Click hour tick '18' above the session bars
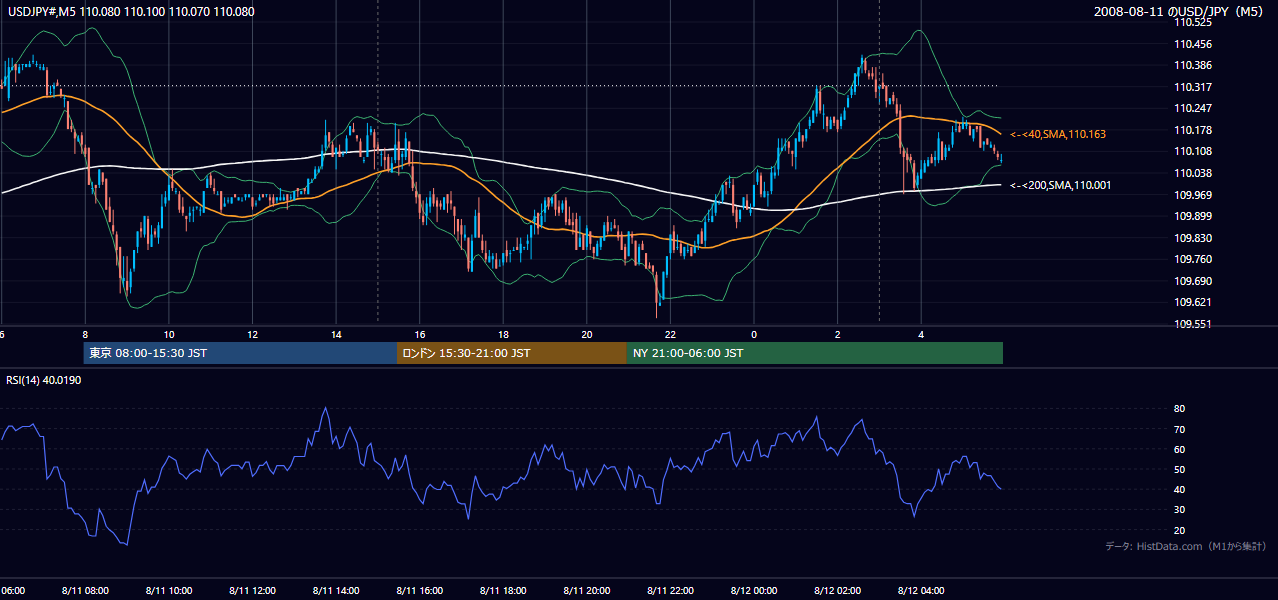Screen dimensions: 1278x600 (x=503, y=335)
